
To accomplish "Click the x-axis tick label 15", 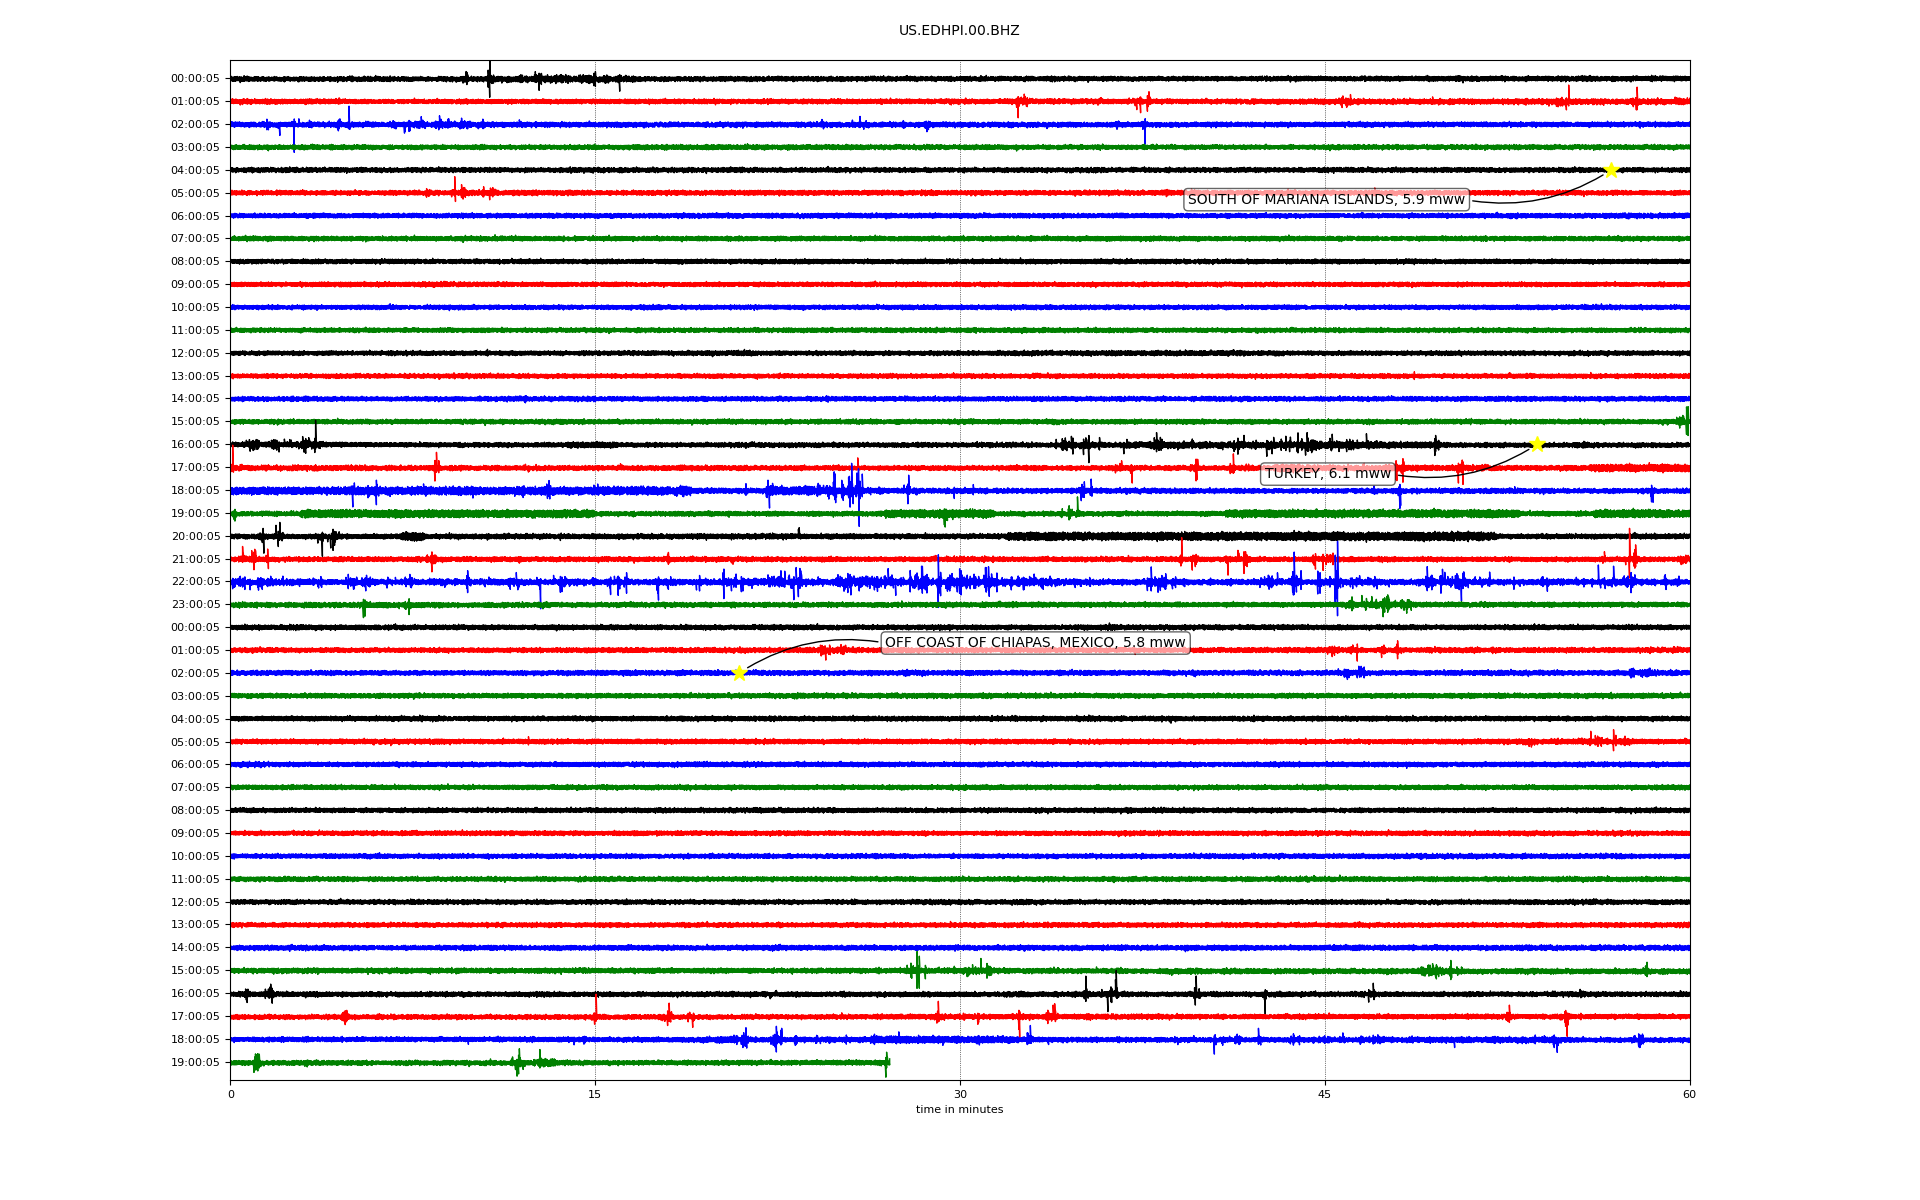I will (595, 1094).
